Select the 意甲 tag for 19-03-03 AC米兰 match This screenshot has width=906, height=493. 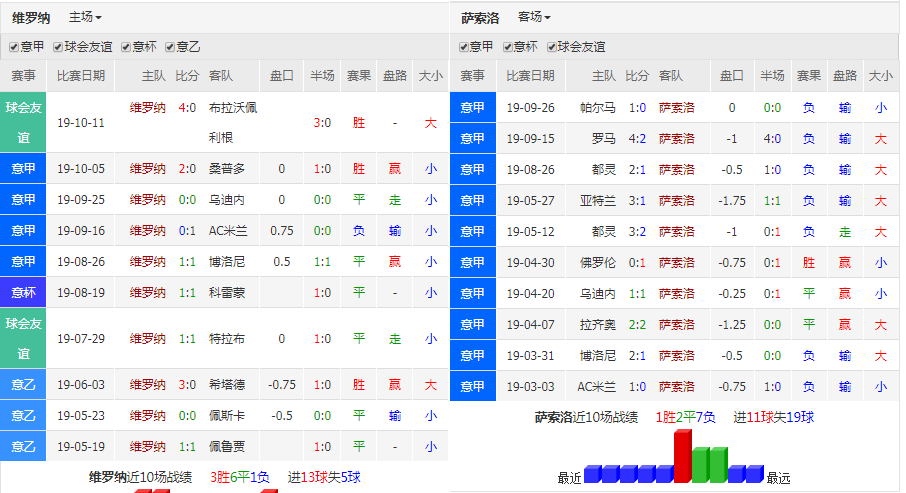[x=473, y=387]
